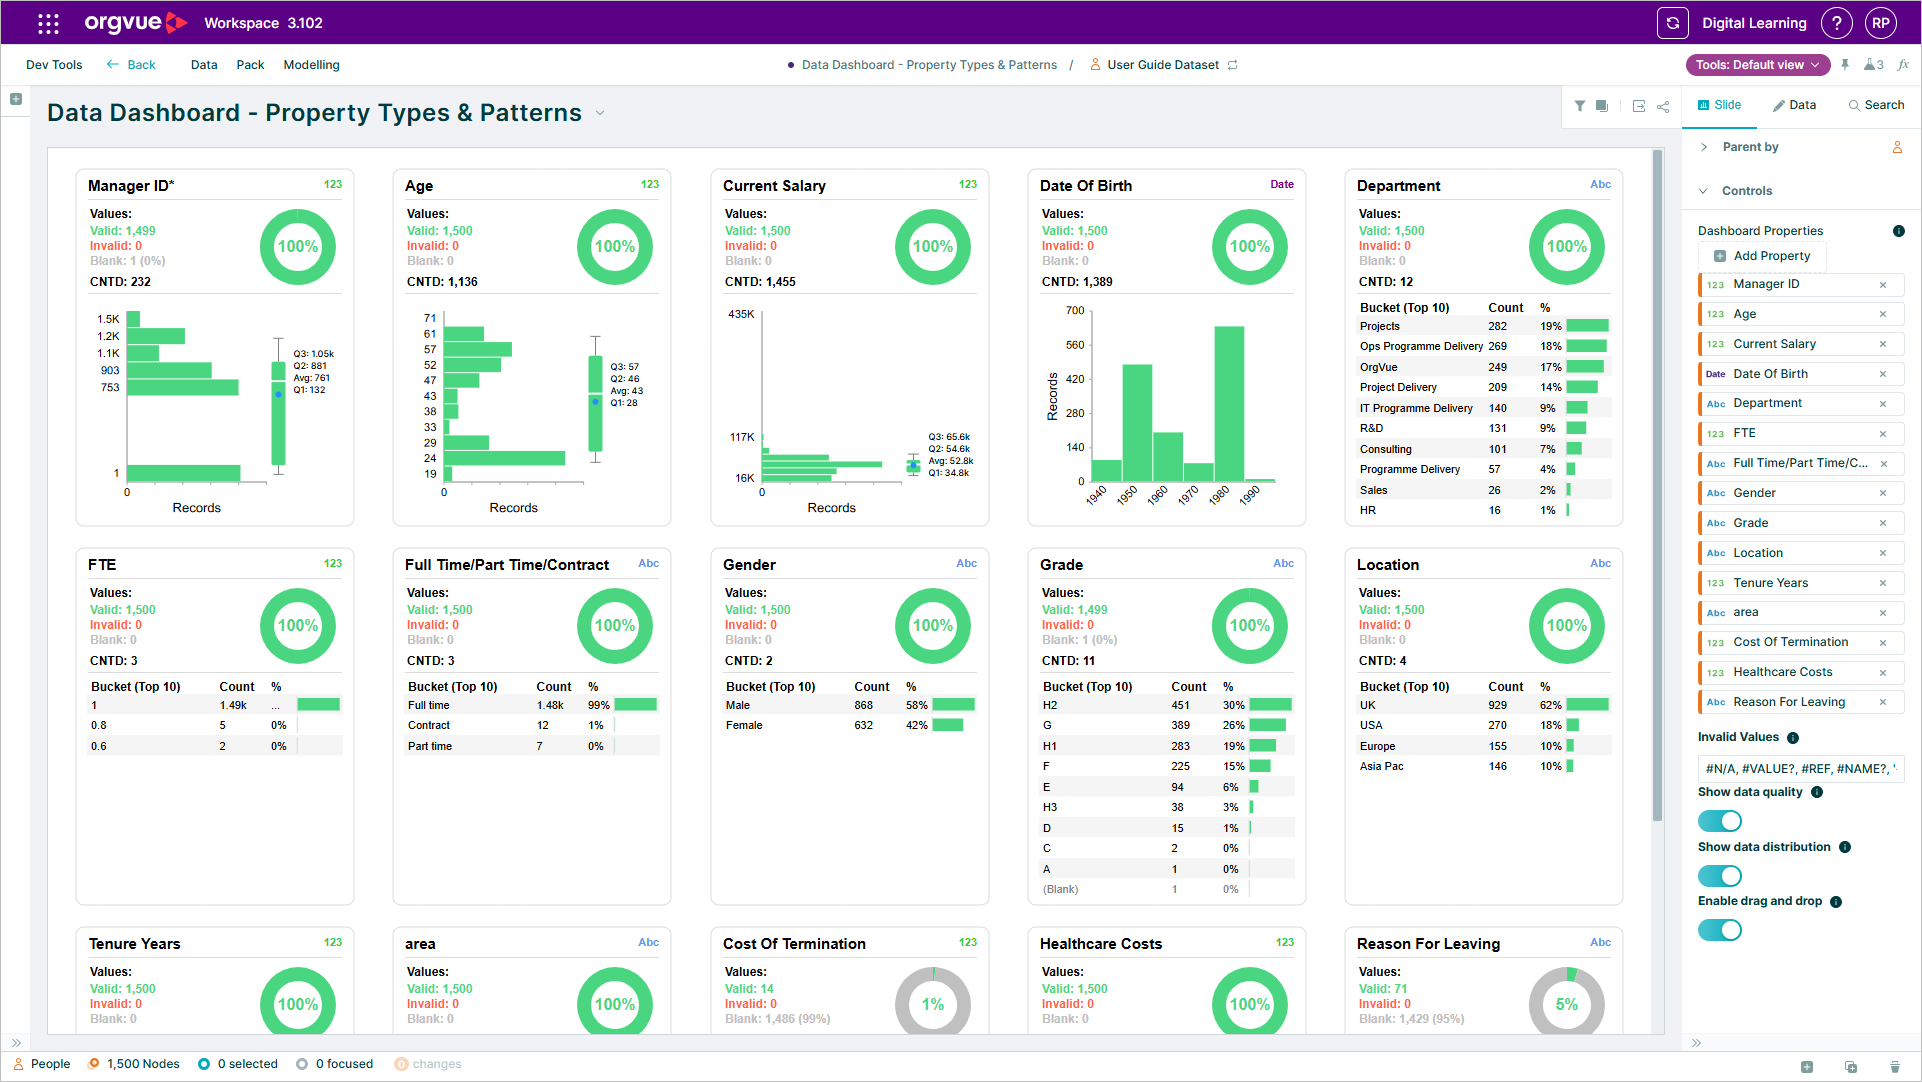Toggle Show data quality switch
Image resolution: width=1922 pixels, height=1082 pixels.
(x=1720, y=821)
